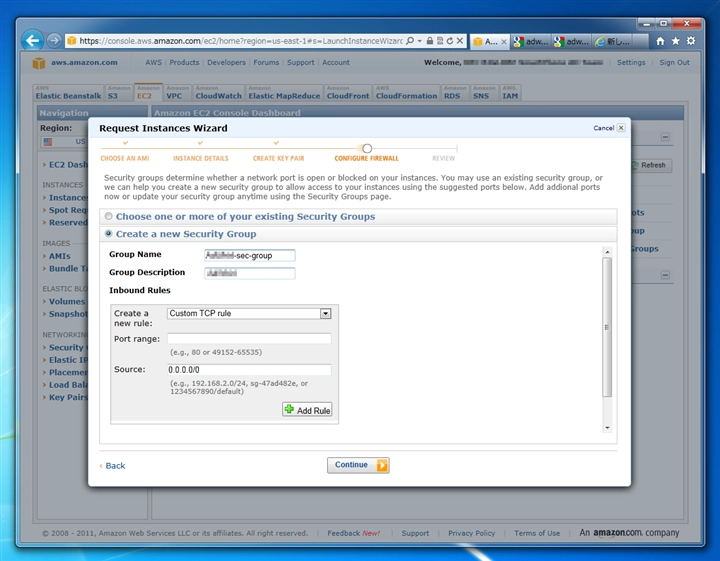
Task: Click the Choose an AMI wizard step
Action: pos(125,158)
